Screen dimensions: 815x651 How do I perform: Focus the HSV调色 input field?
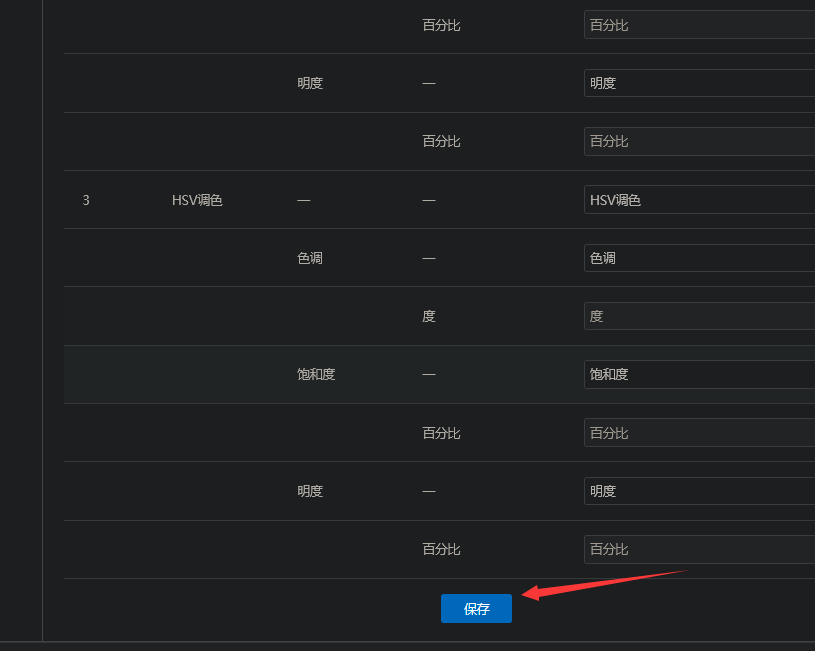[x=700, y=200]
